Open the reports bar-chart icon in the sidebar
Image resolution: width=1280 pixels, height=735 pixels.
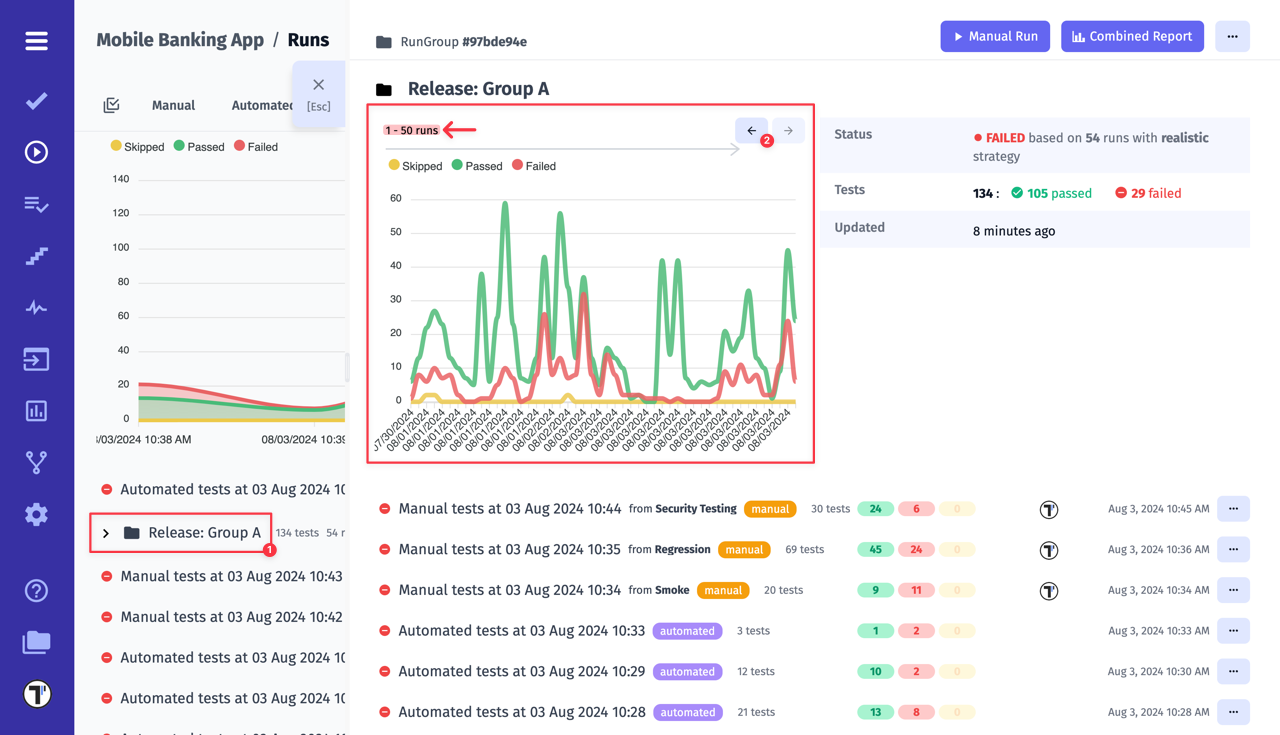[36, 410]
